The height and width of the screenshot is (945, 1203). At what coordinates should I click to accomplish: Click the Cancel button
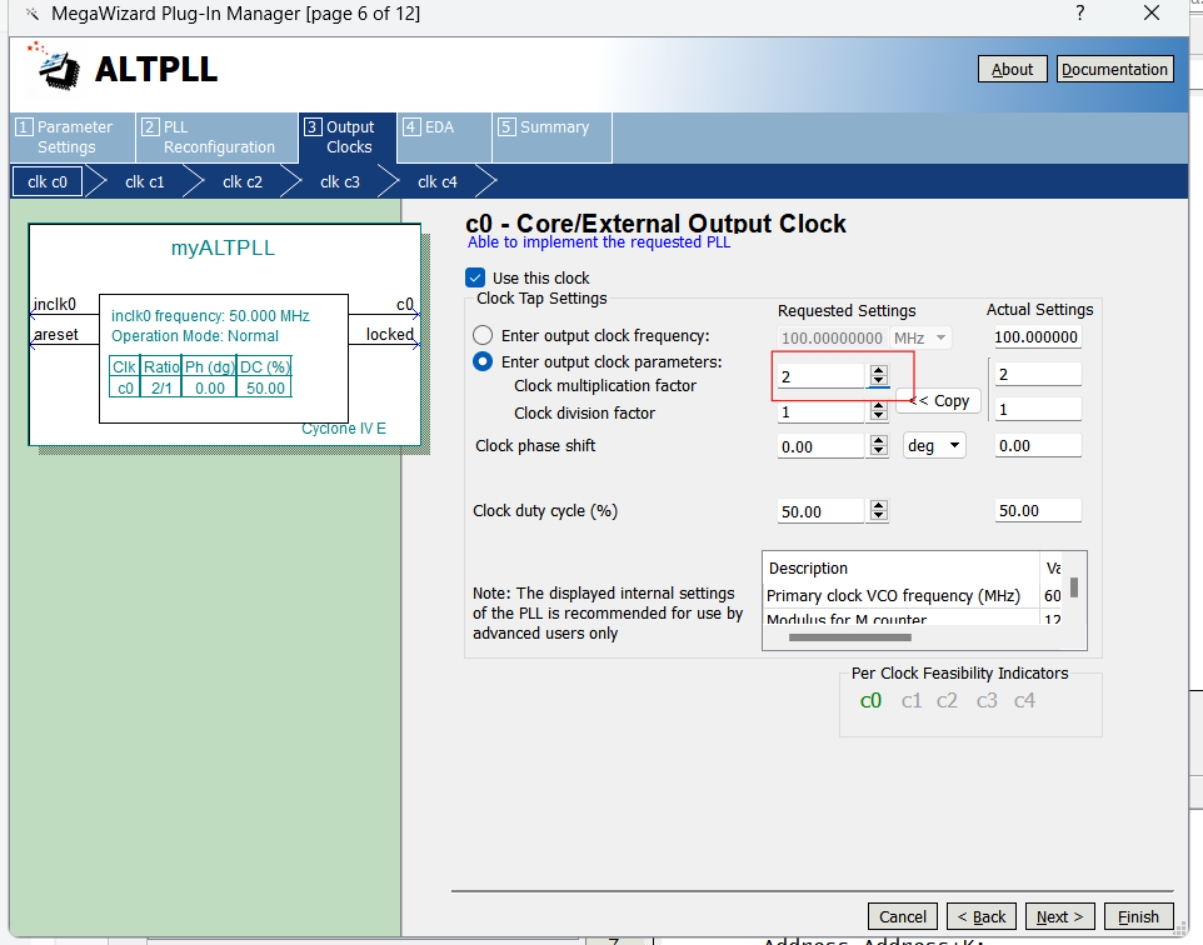click(903, 917)
